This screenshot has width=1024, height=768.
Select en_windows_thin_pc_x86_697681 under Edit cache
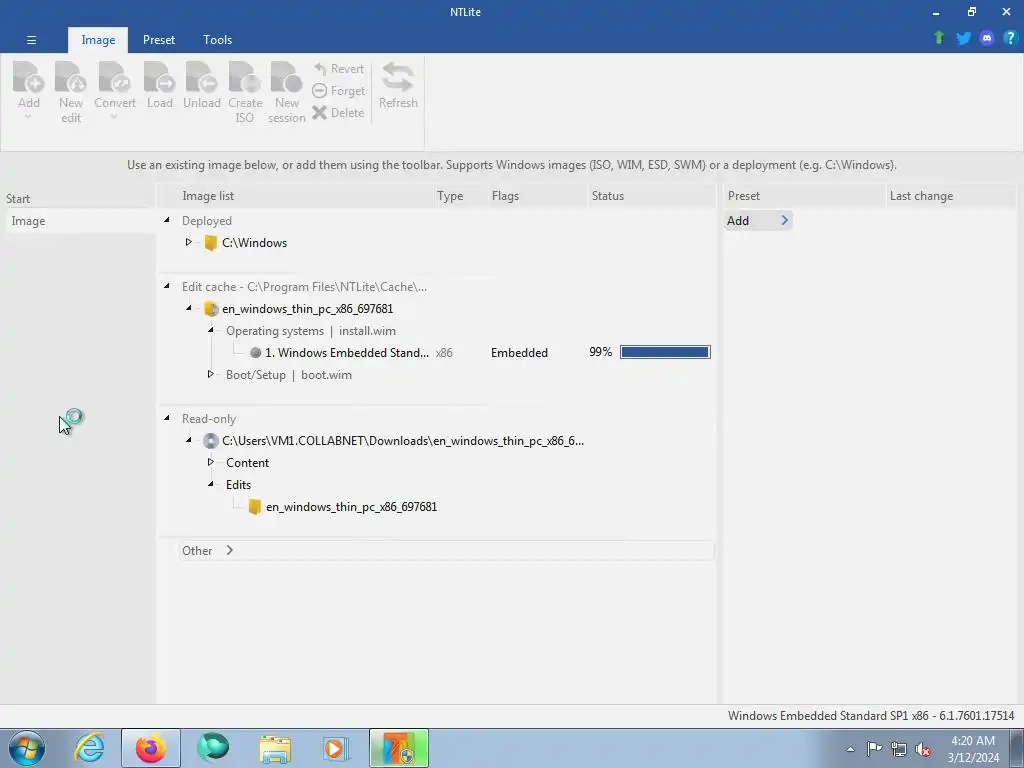(308, 309)
